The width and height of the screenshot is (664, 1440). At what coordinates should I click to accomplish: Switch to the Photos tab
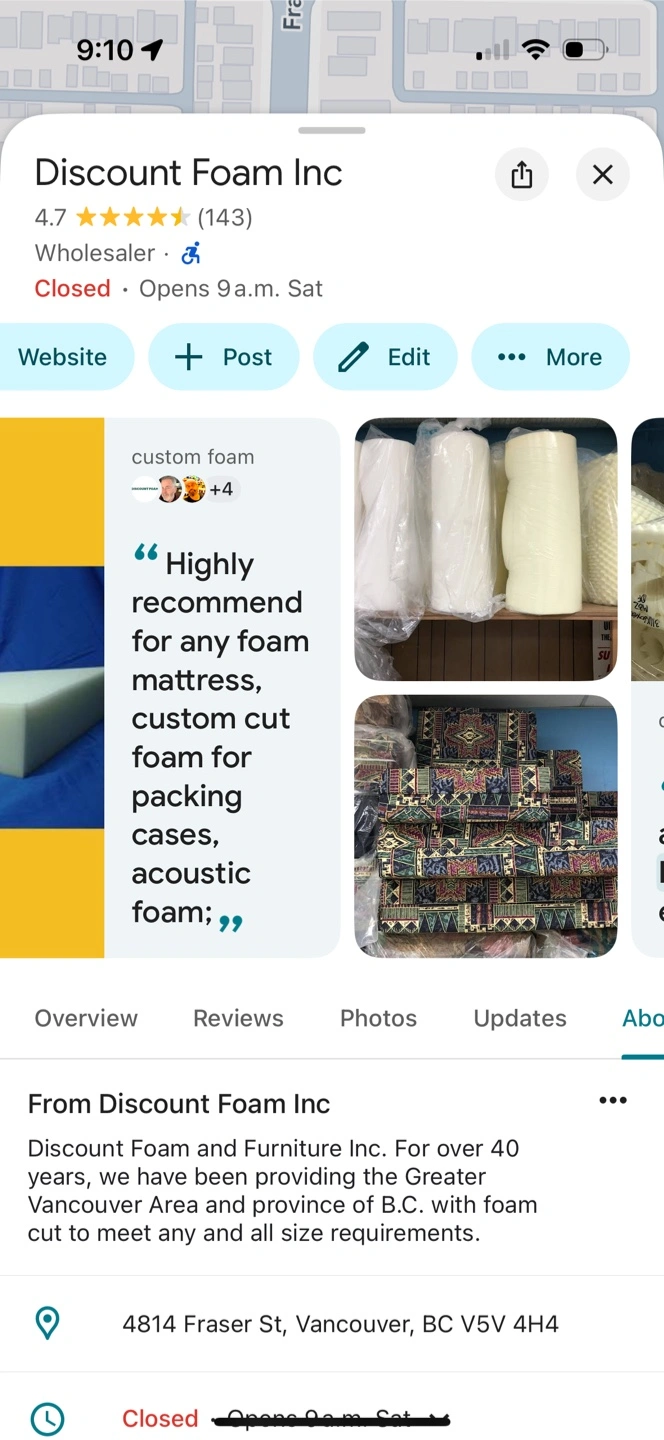(378, 1018)
